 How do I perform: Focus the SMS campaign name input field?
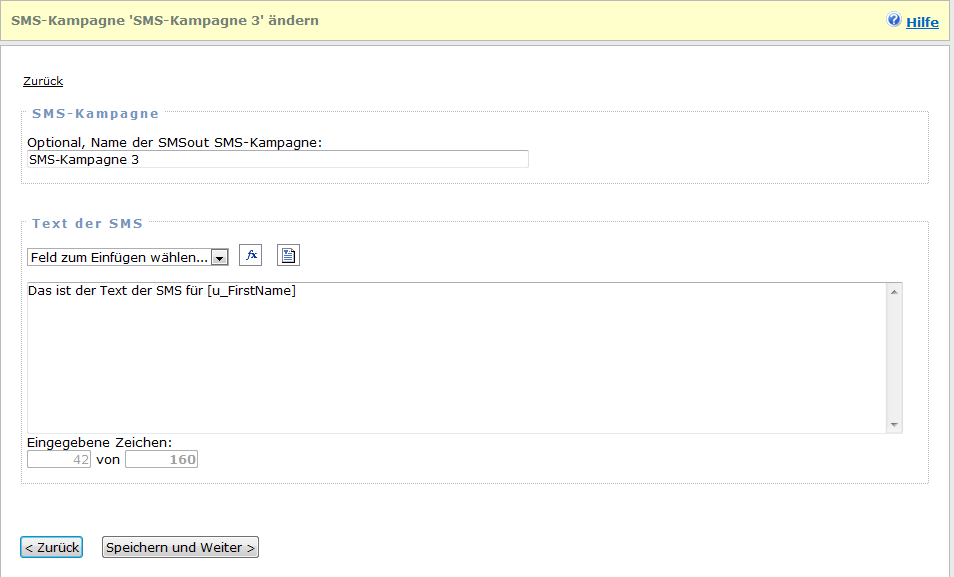coord(278,159)
